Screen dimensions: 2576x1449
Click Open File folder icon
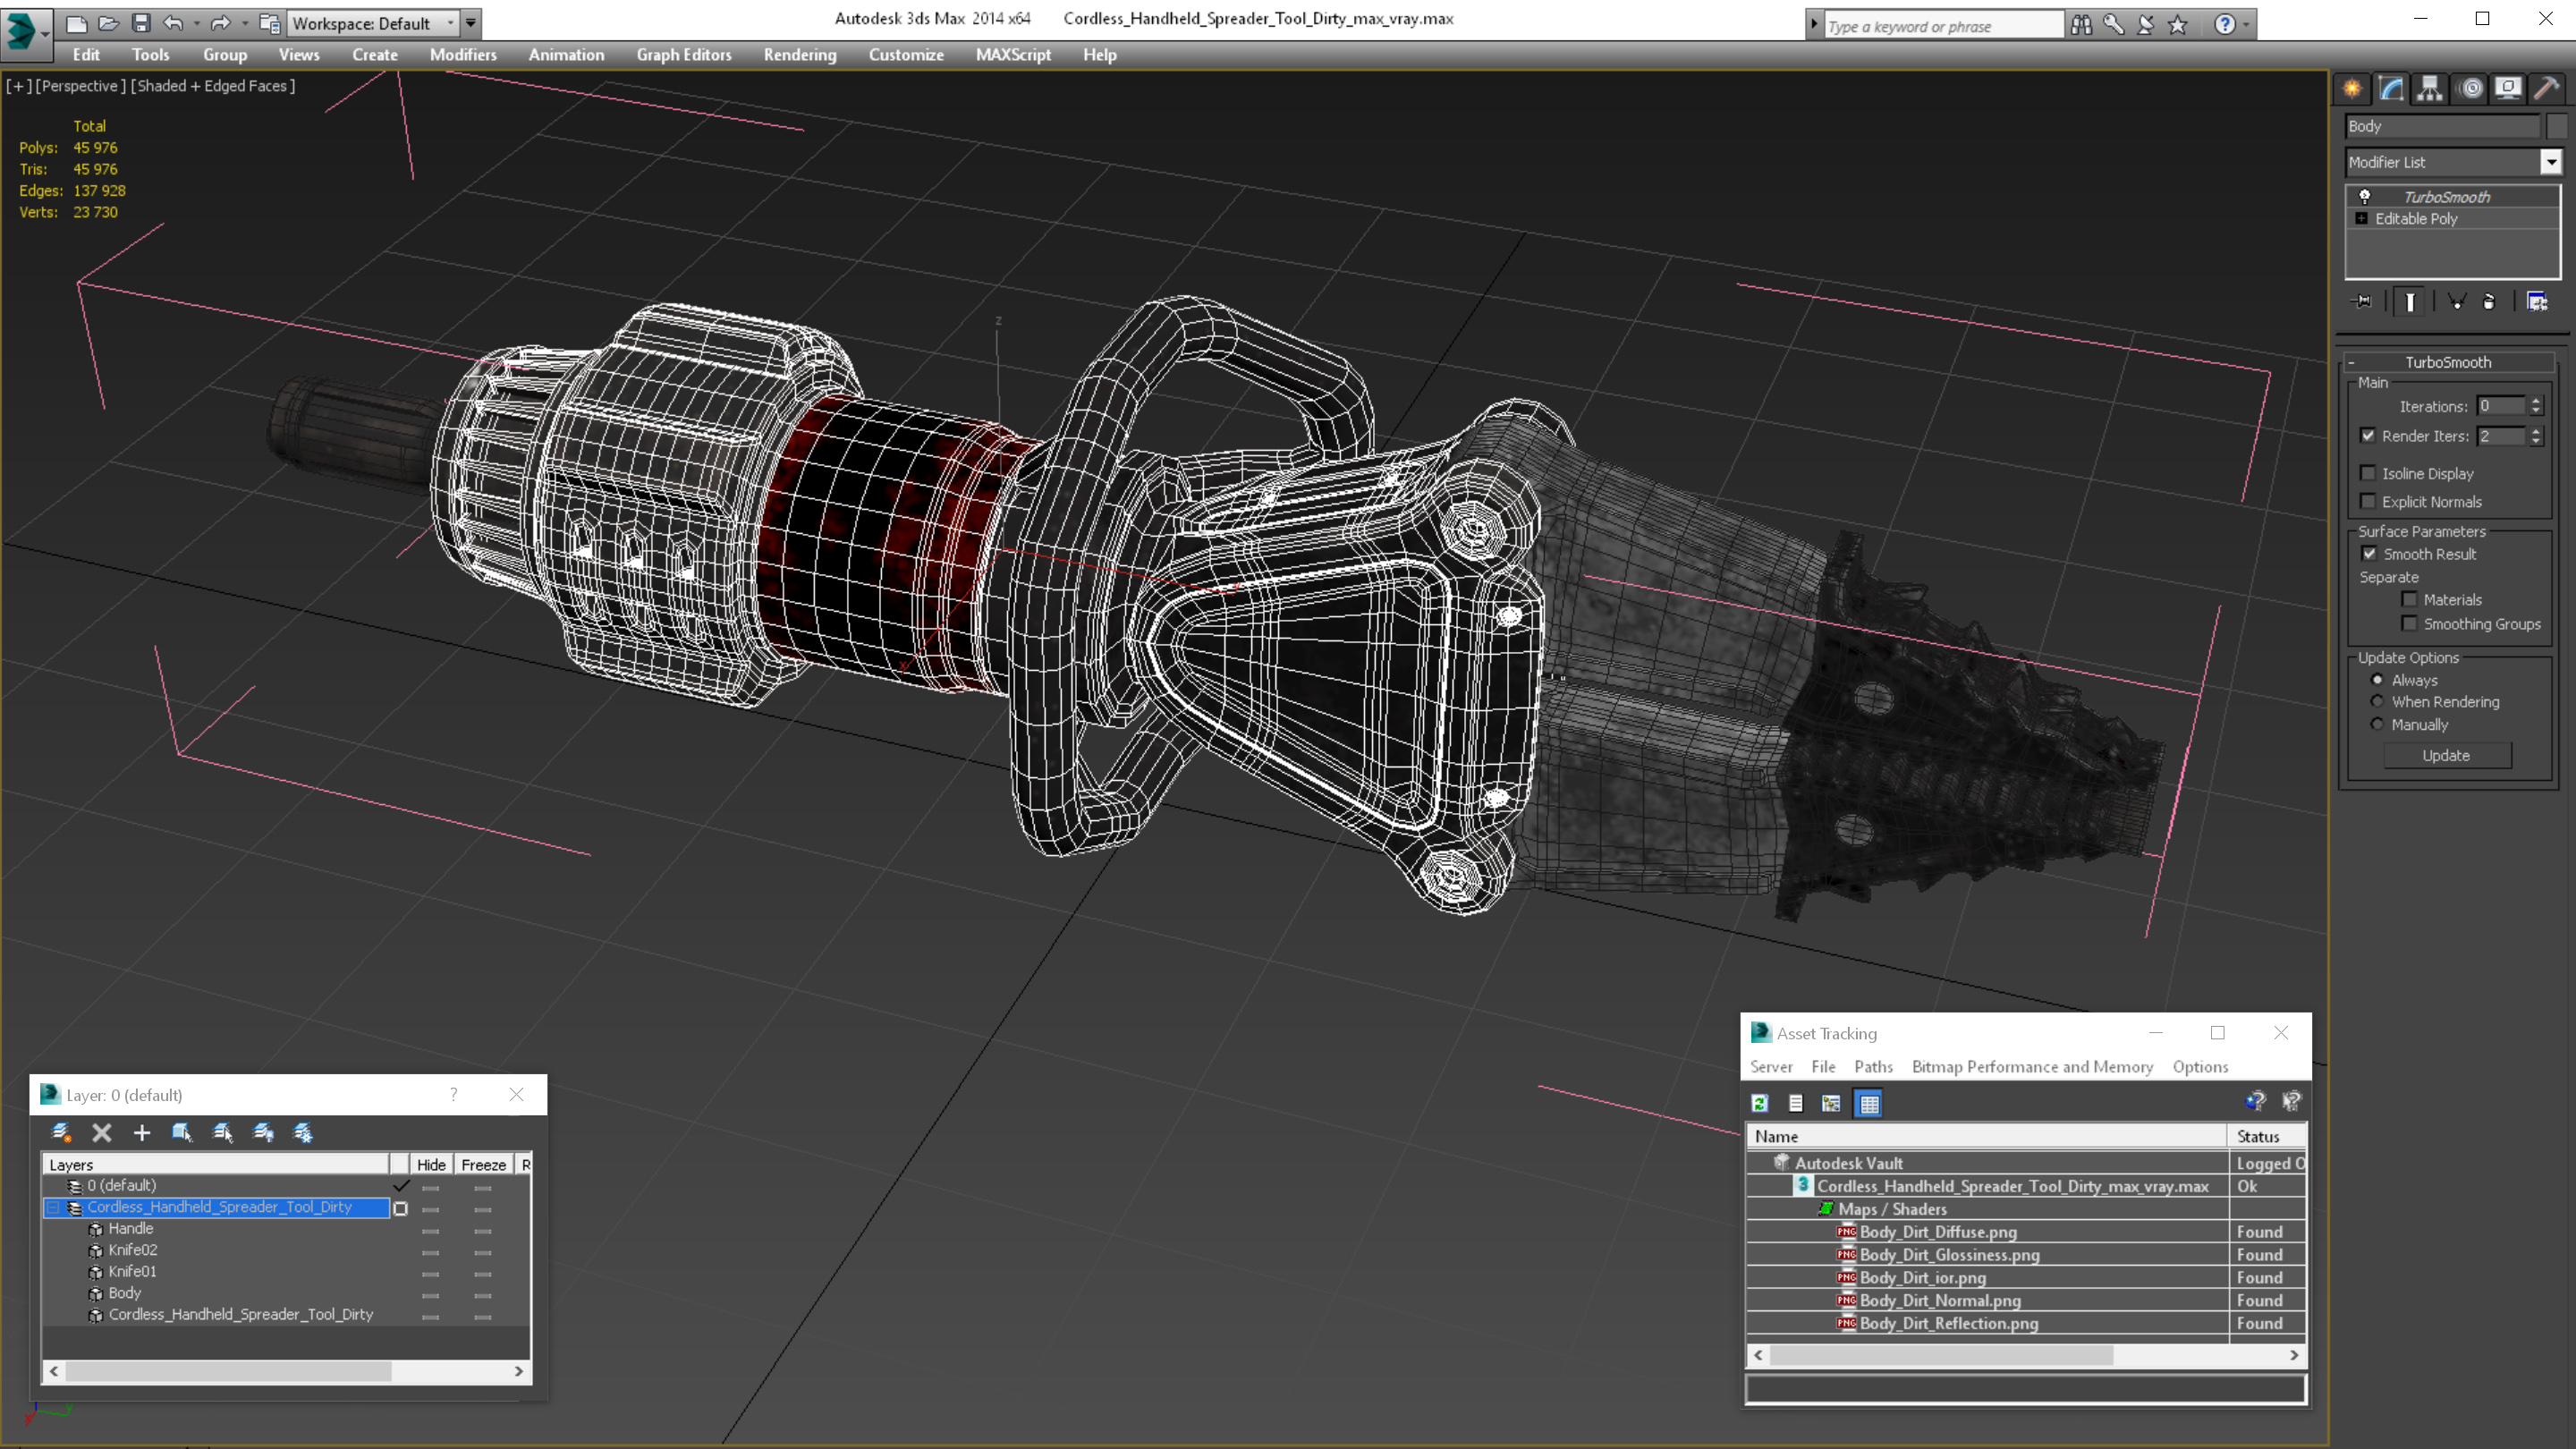click(x=108, y=23)
